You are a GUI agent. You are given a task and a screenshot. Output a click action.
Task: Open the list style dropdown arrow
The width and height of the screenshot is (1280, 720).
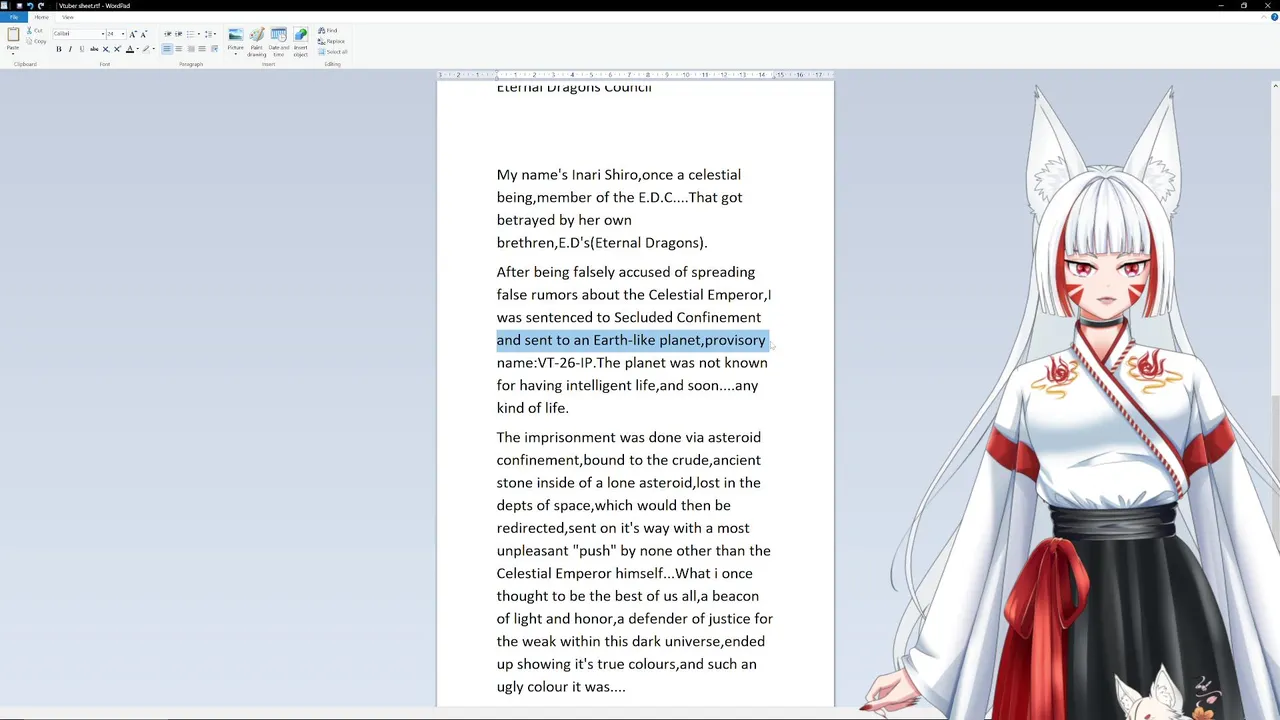coord(199,34)
